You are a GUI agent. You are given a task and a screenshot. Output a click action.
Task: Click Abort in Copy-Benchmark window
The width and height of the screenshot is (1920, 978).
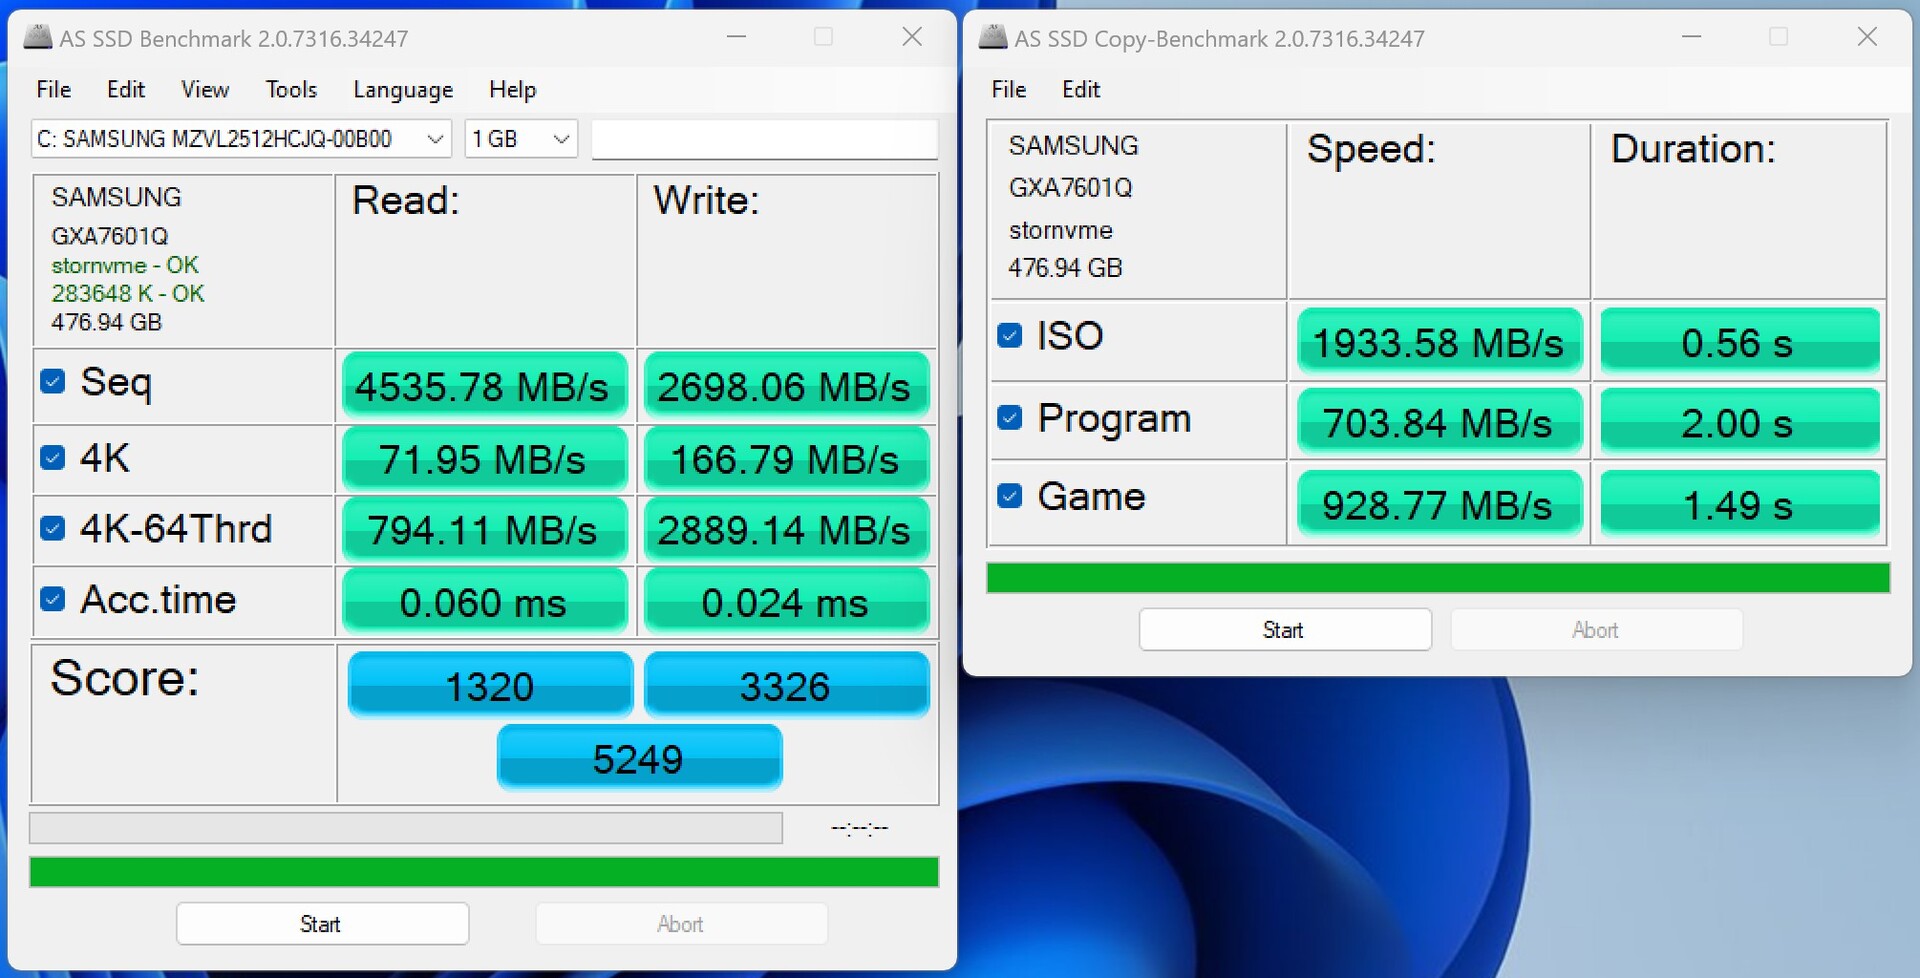point(1597,630)
